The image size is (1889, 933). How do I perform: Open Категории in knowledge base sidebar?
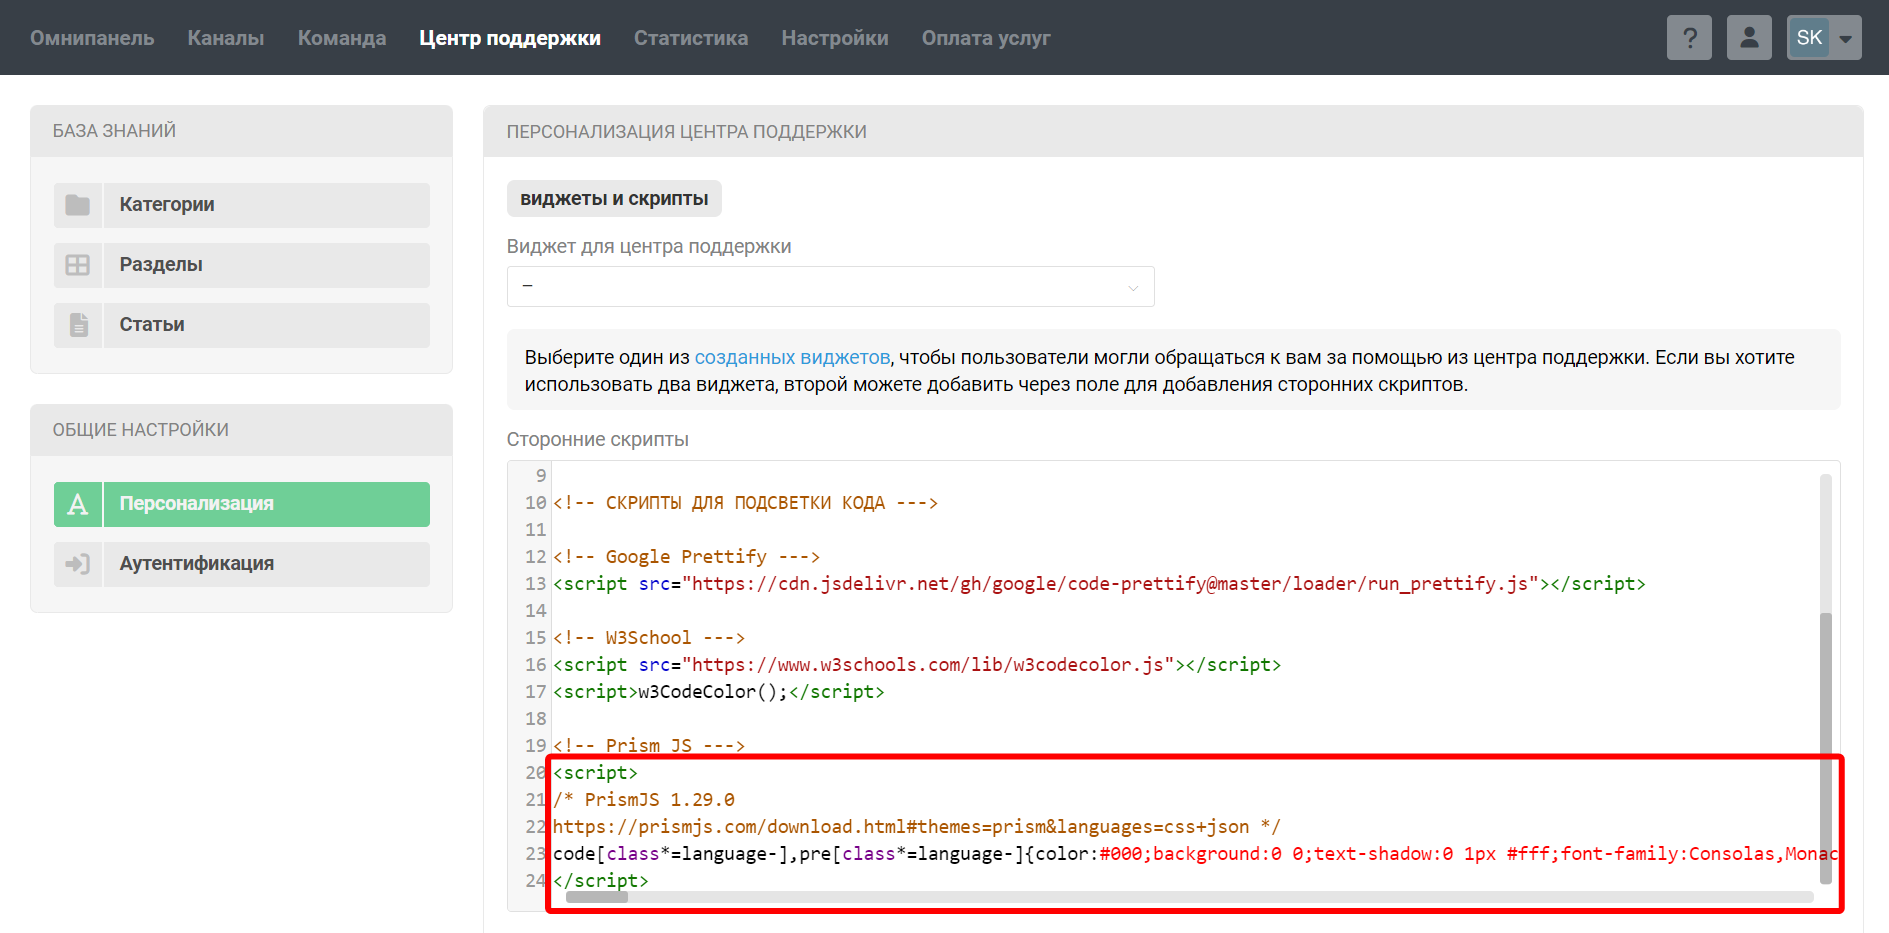[x=242, y=205]
